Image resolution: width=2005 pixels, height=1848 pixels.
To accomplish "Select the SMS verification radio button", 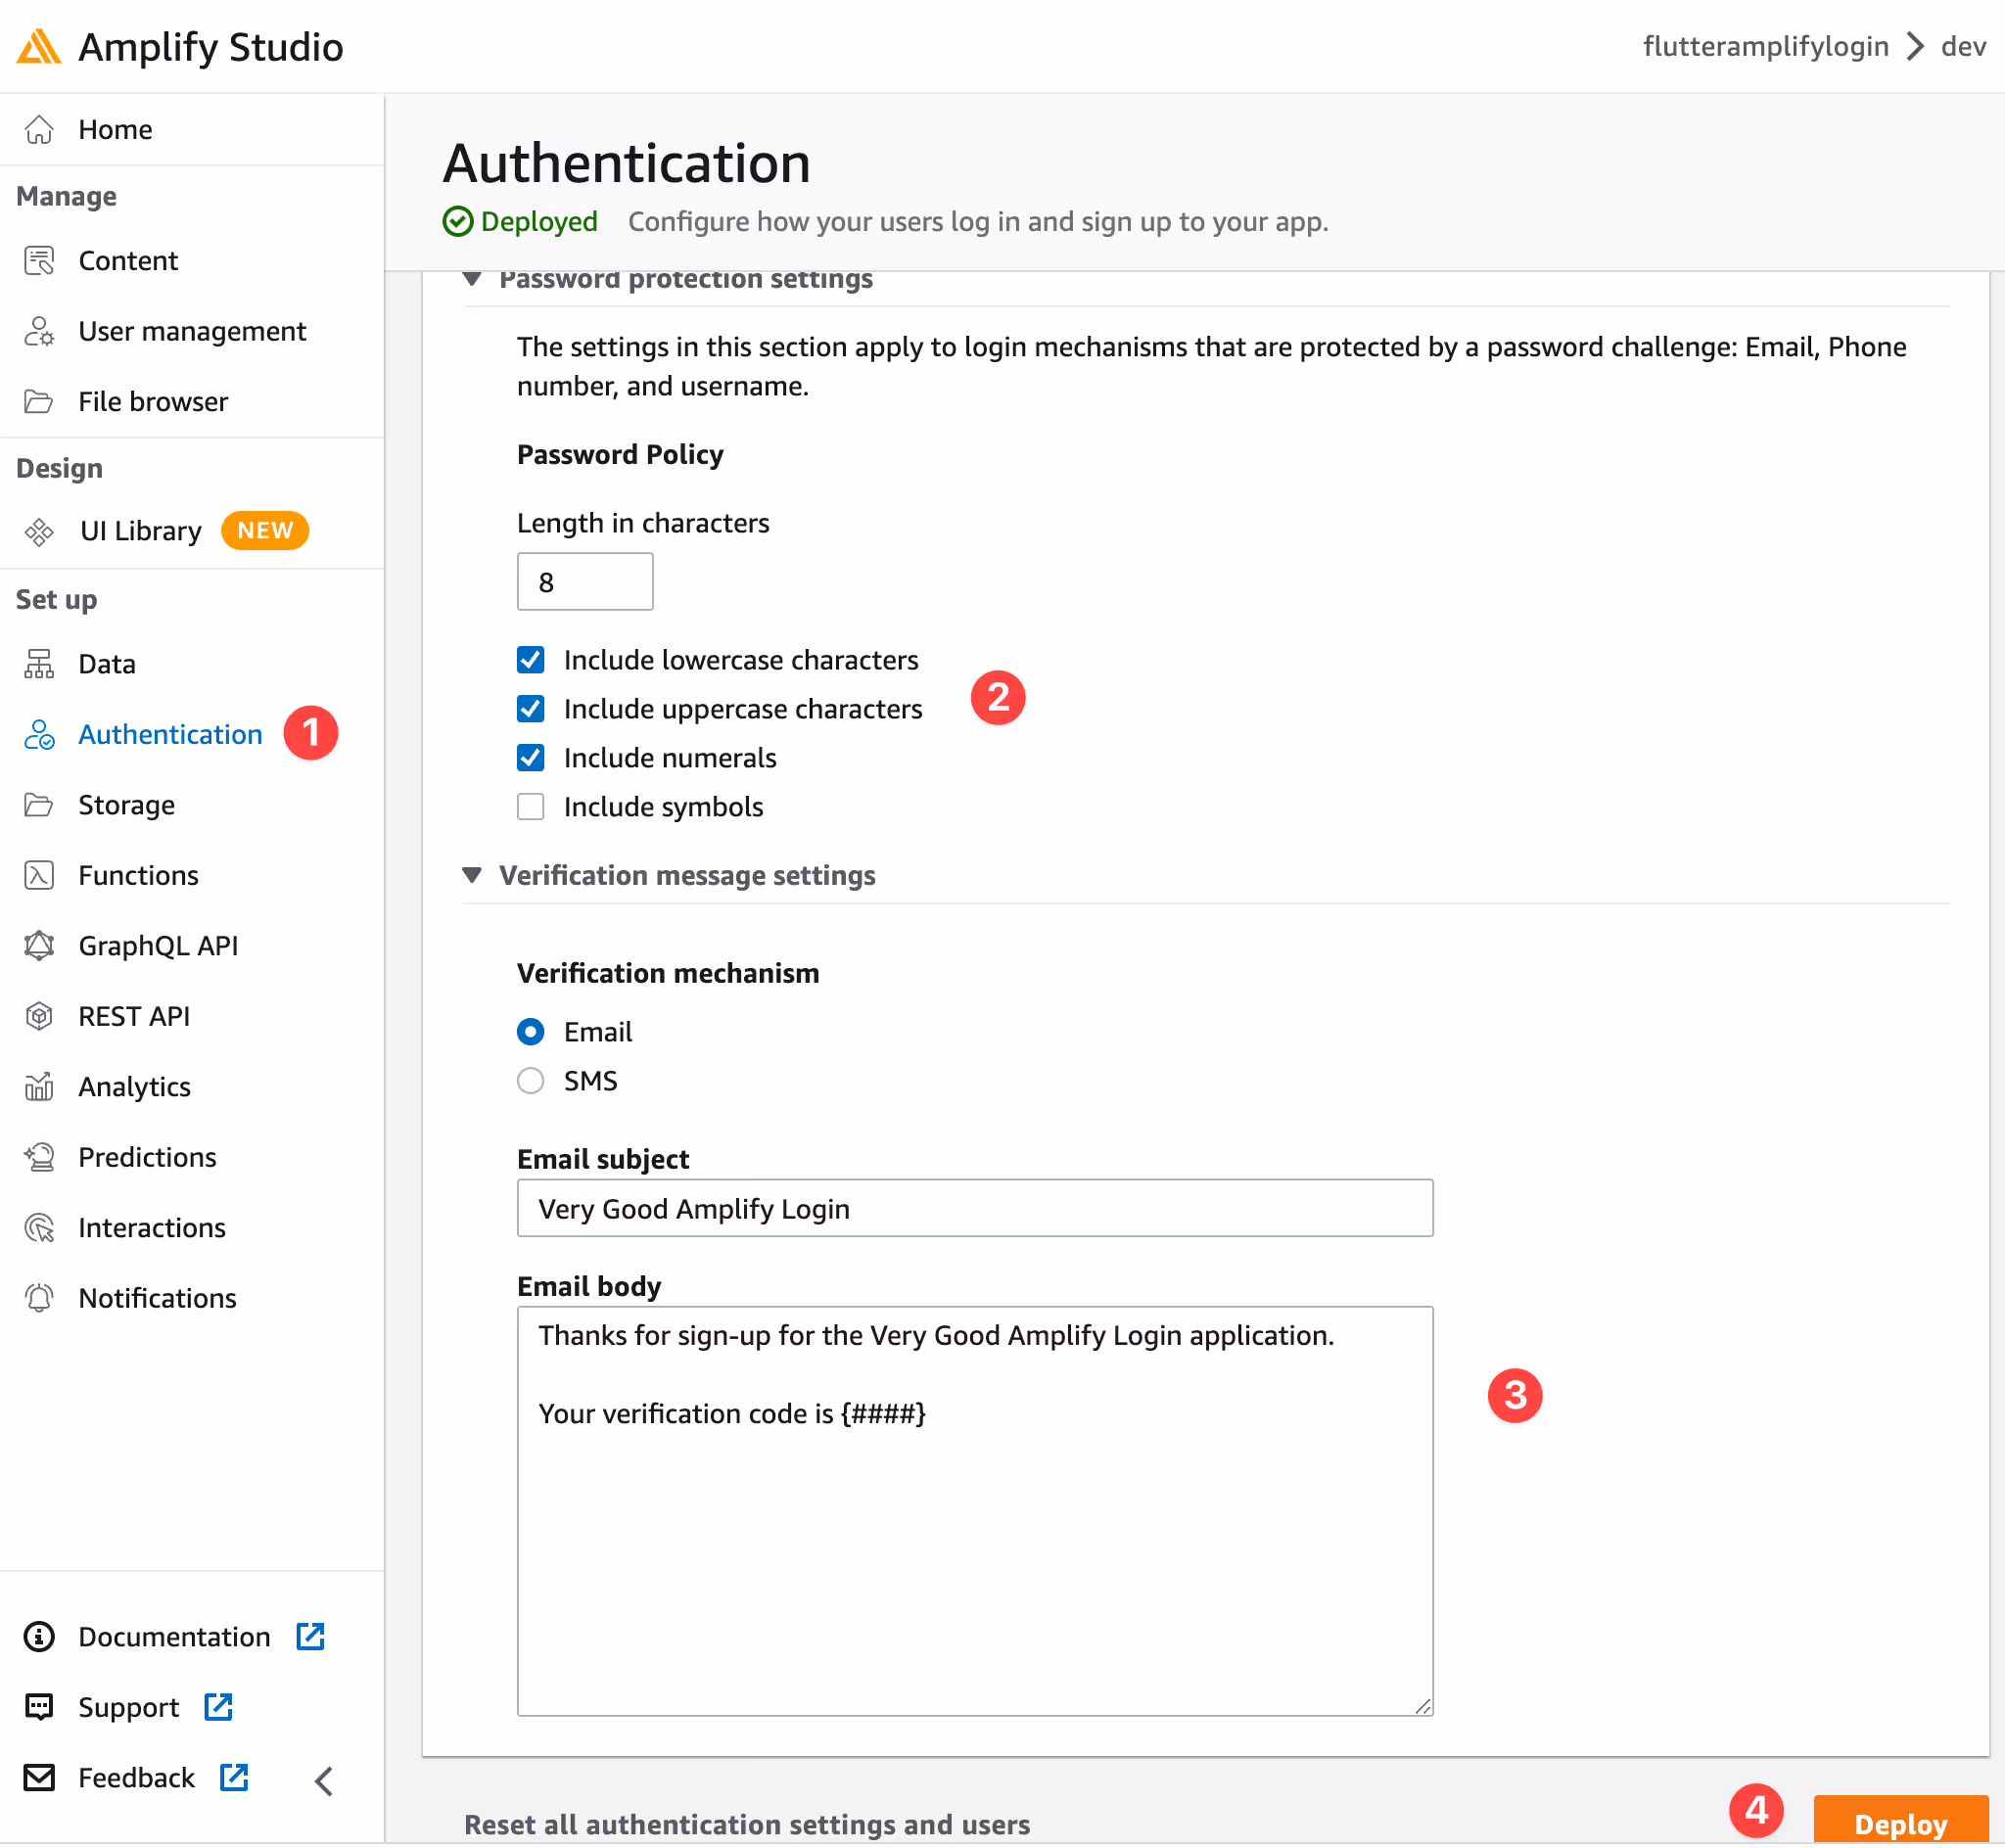I will click(x=531, y=1082).
